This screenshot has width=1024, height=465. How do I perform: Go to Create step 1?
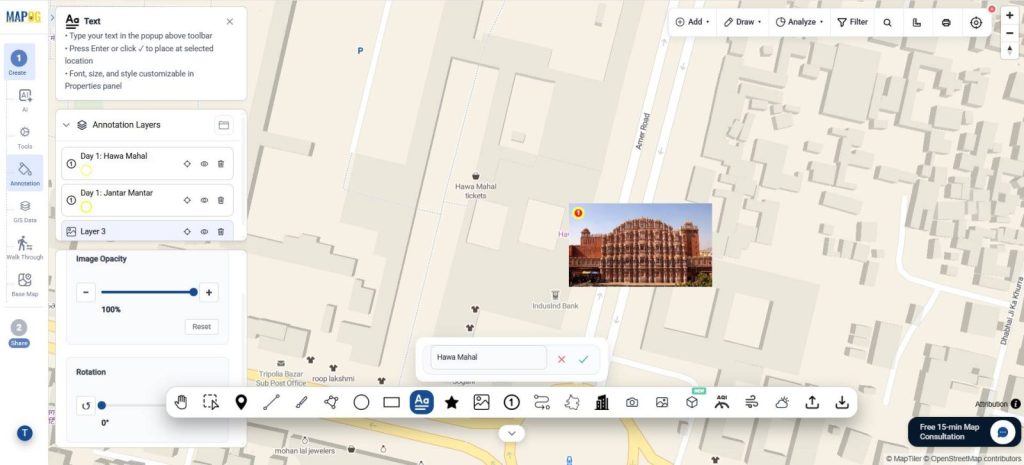click(19, 62)
